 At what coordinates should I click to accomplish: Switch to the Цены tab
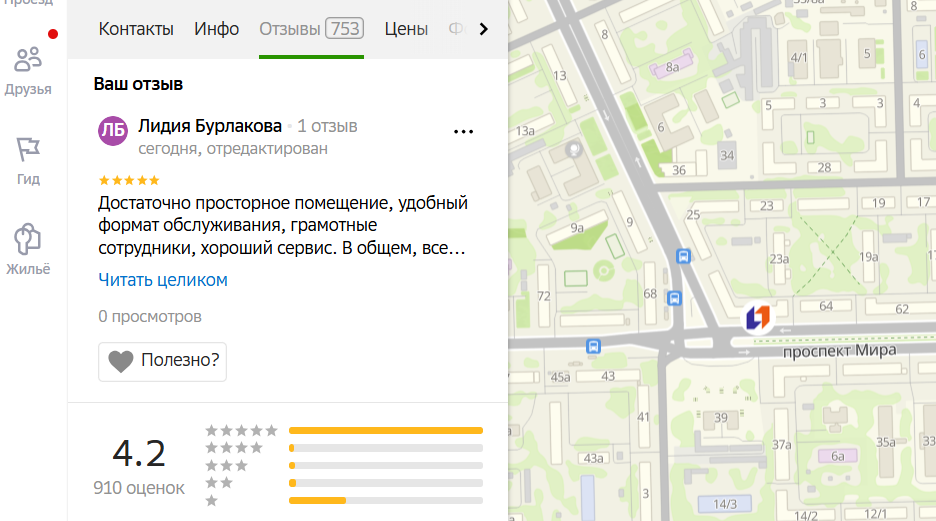(x=406, y=29)
